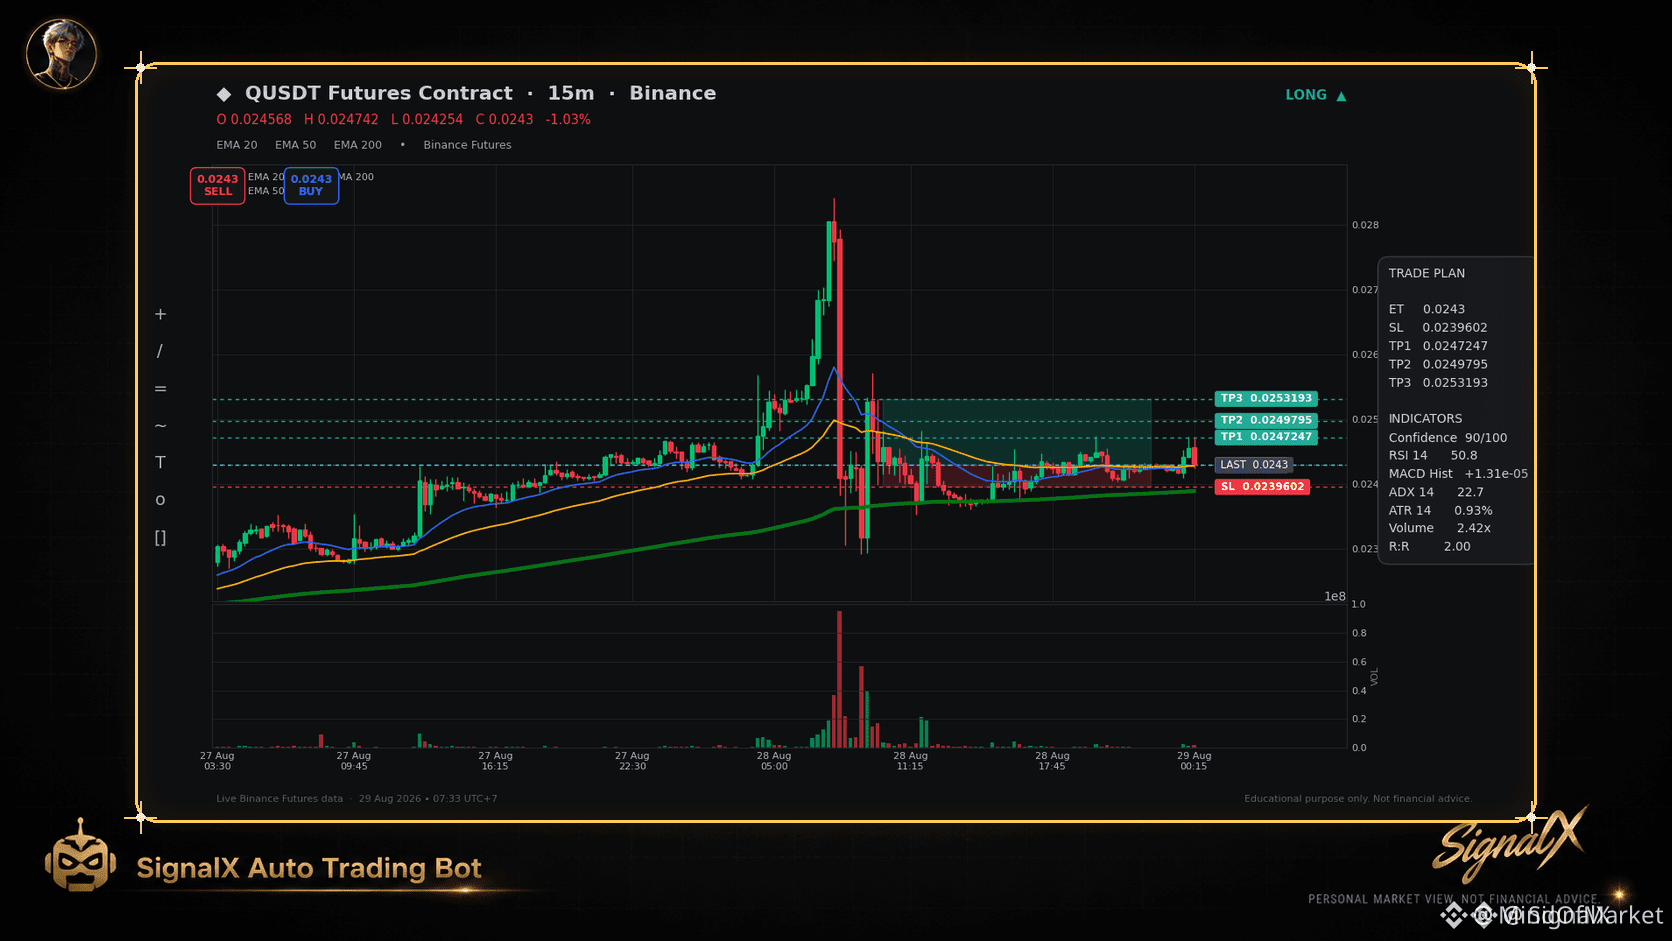Image resolution: width=1672 pixels, height=941 pixels.
Task: Select the T text annotation tool
Action: (160, 462)
